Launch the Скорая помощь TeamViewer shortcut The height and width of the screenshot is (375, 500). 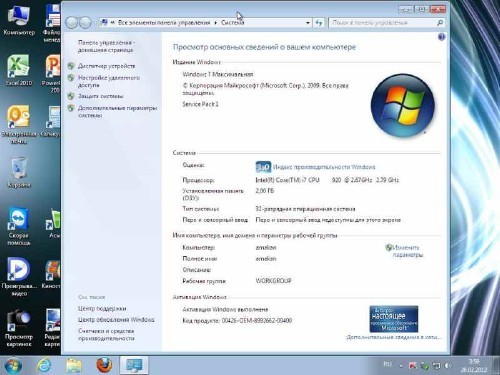(19, 227)
